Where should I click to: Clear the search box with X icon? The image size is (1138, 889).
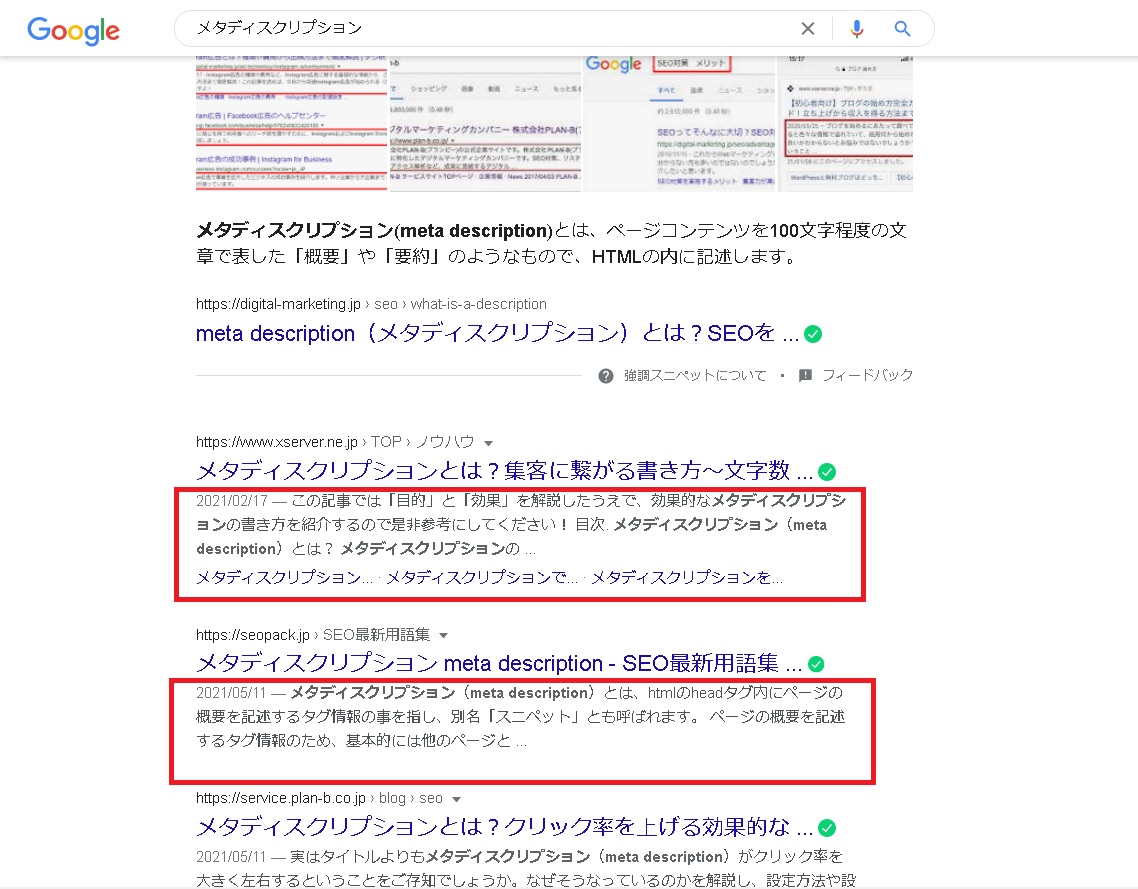808,28
